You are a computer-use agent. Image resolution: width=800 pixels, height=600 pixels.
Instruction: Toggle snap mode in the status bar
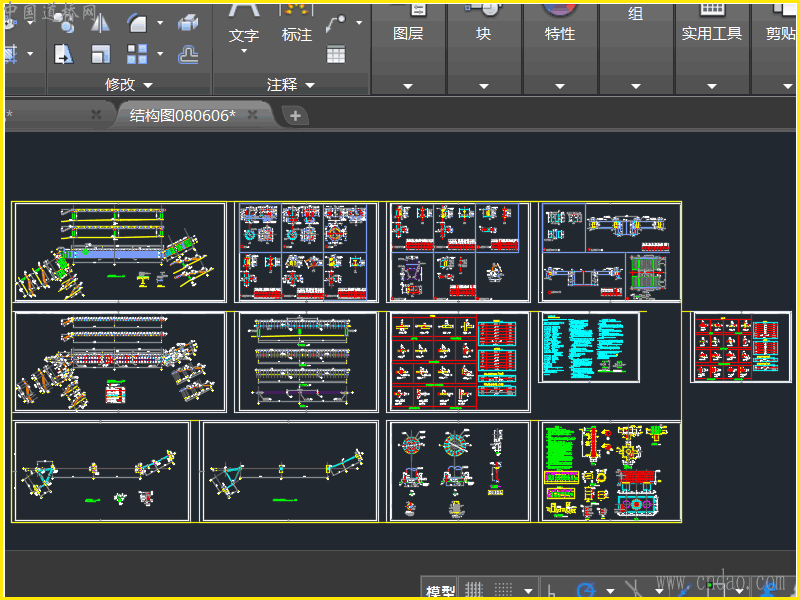point(503,589)
